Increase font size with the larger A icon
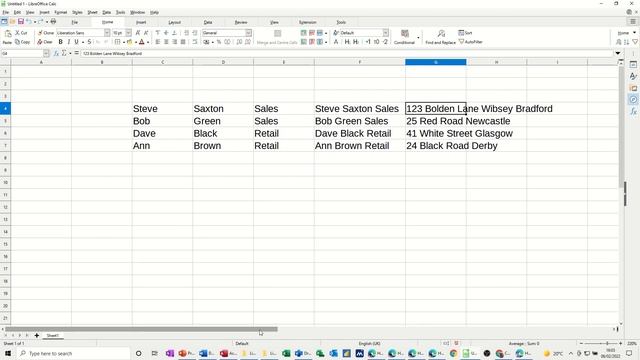The height and width of the screenshot is (360, 640). 138,33
